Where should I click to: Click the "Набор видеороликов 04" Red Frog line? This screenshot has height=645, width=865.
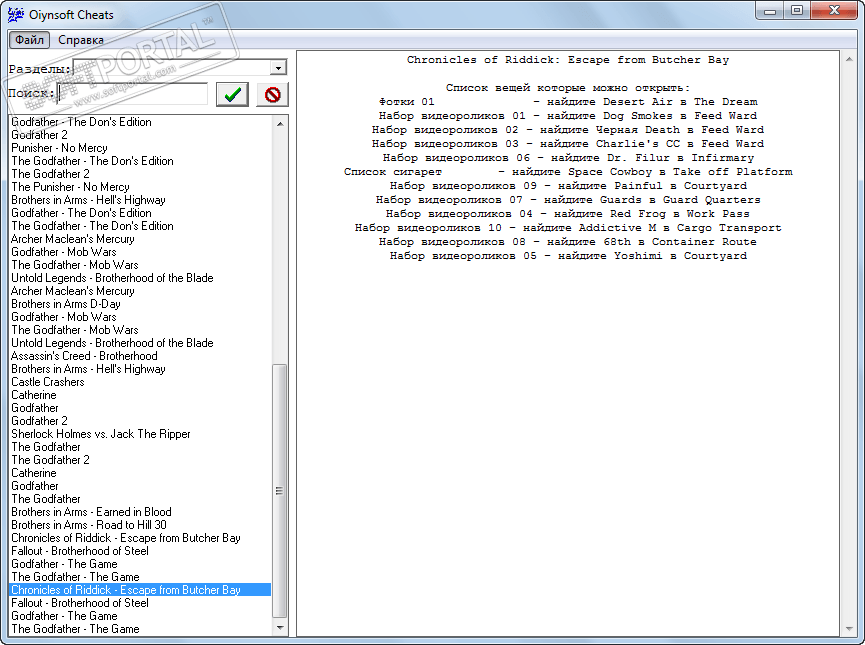tap(568, 214)
